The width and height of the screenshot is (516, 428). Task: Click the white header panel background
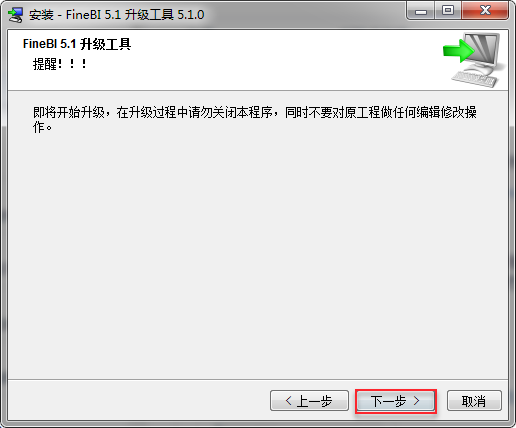(x=267, y=60)
